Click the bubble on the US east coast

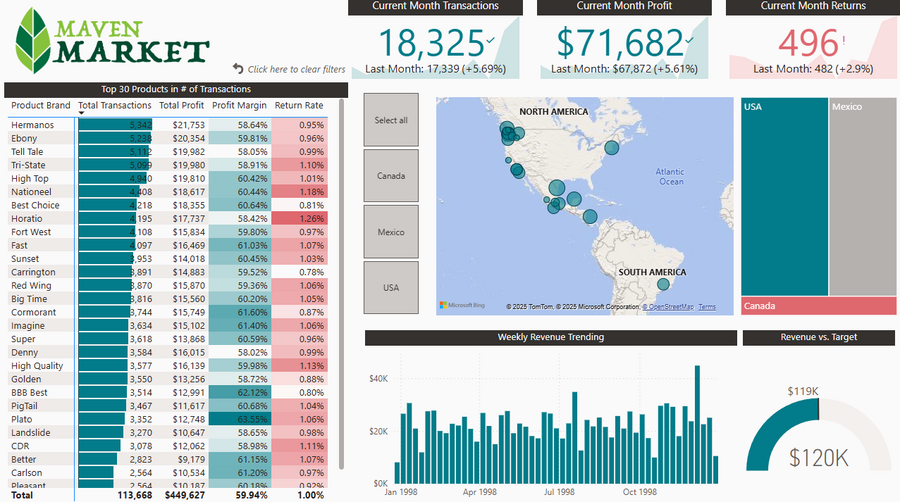coord(611,147)
